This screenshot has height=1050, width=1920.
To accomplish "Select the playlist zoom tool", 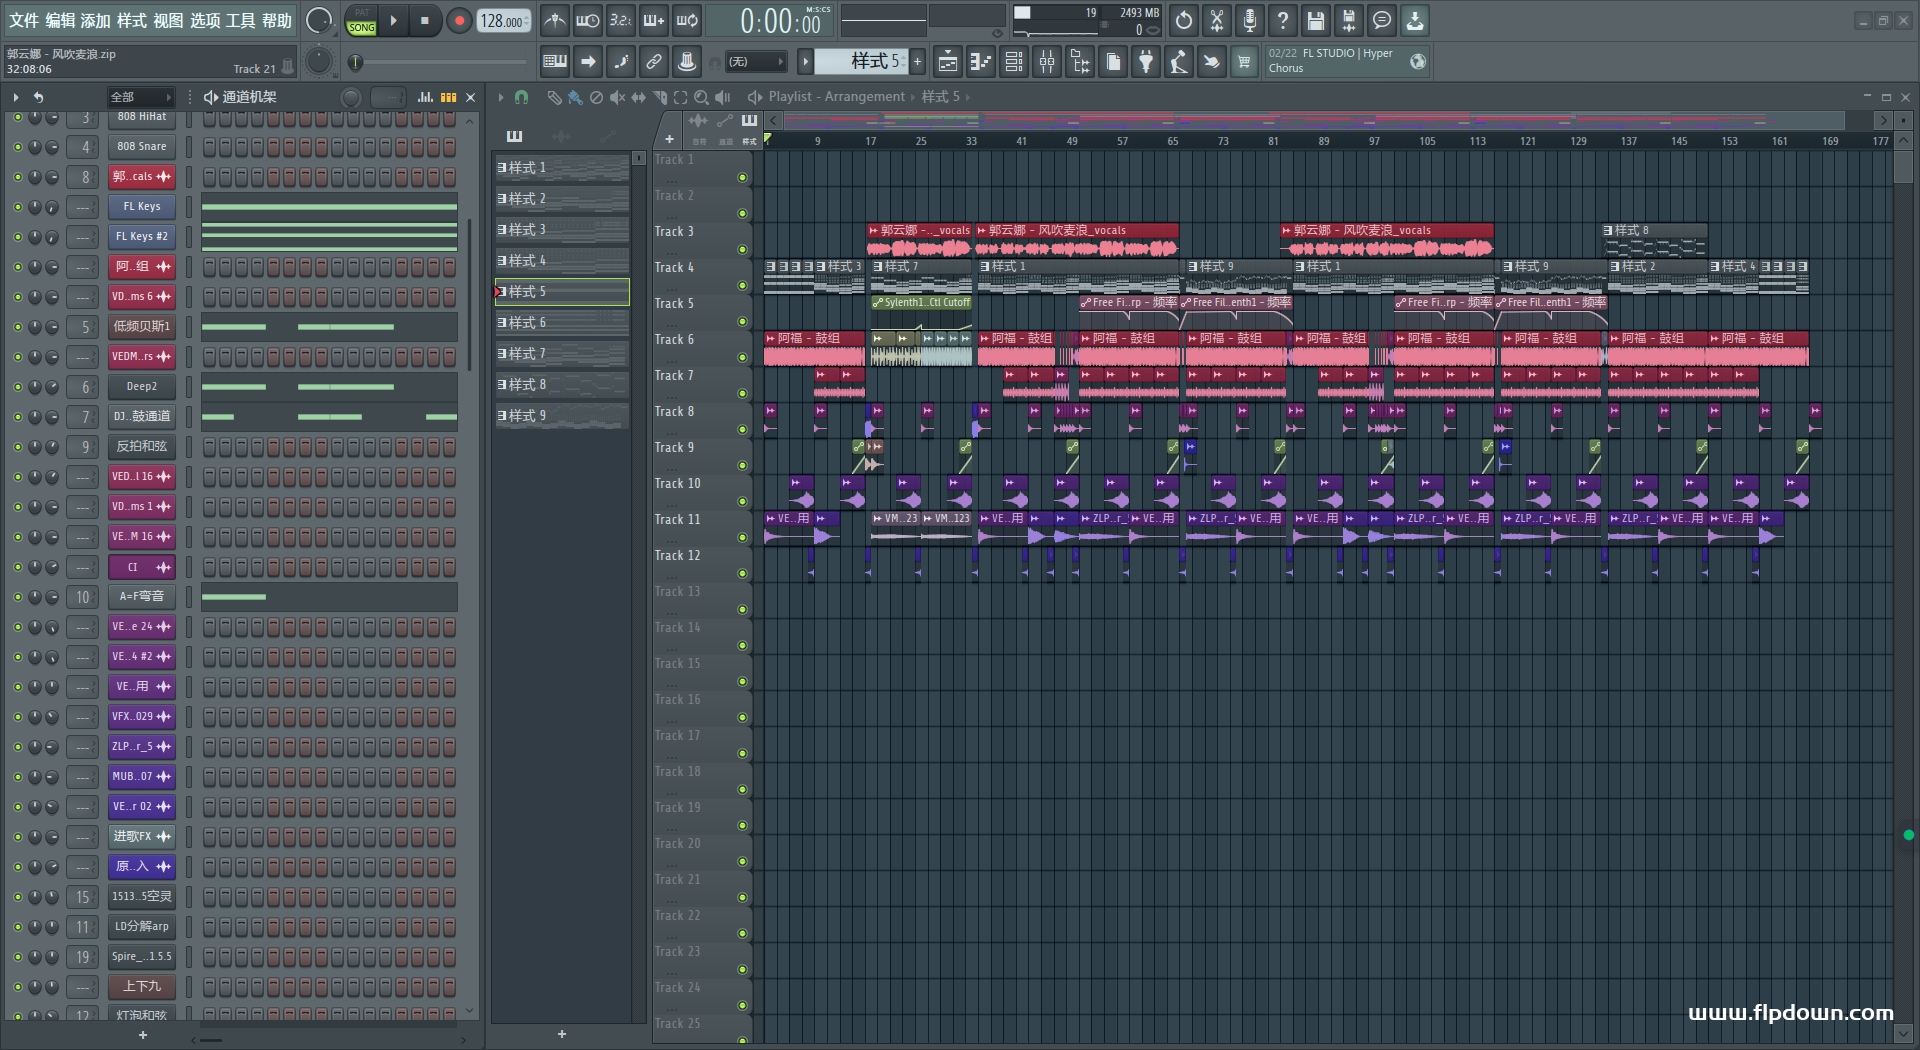I will [701, 97].
